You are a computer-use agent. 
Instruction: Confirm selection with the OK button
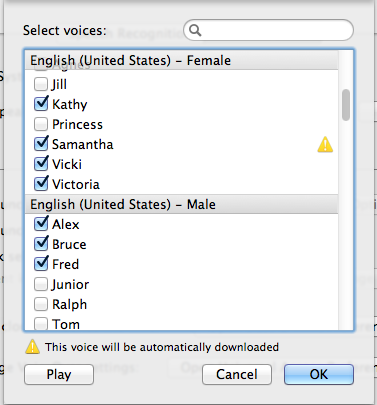point(319,374)
